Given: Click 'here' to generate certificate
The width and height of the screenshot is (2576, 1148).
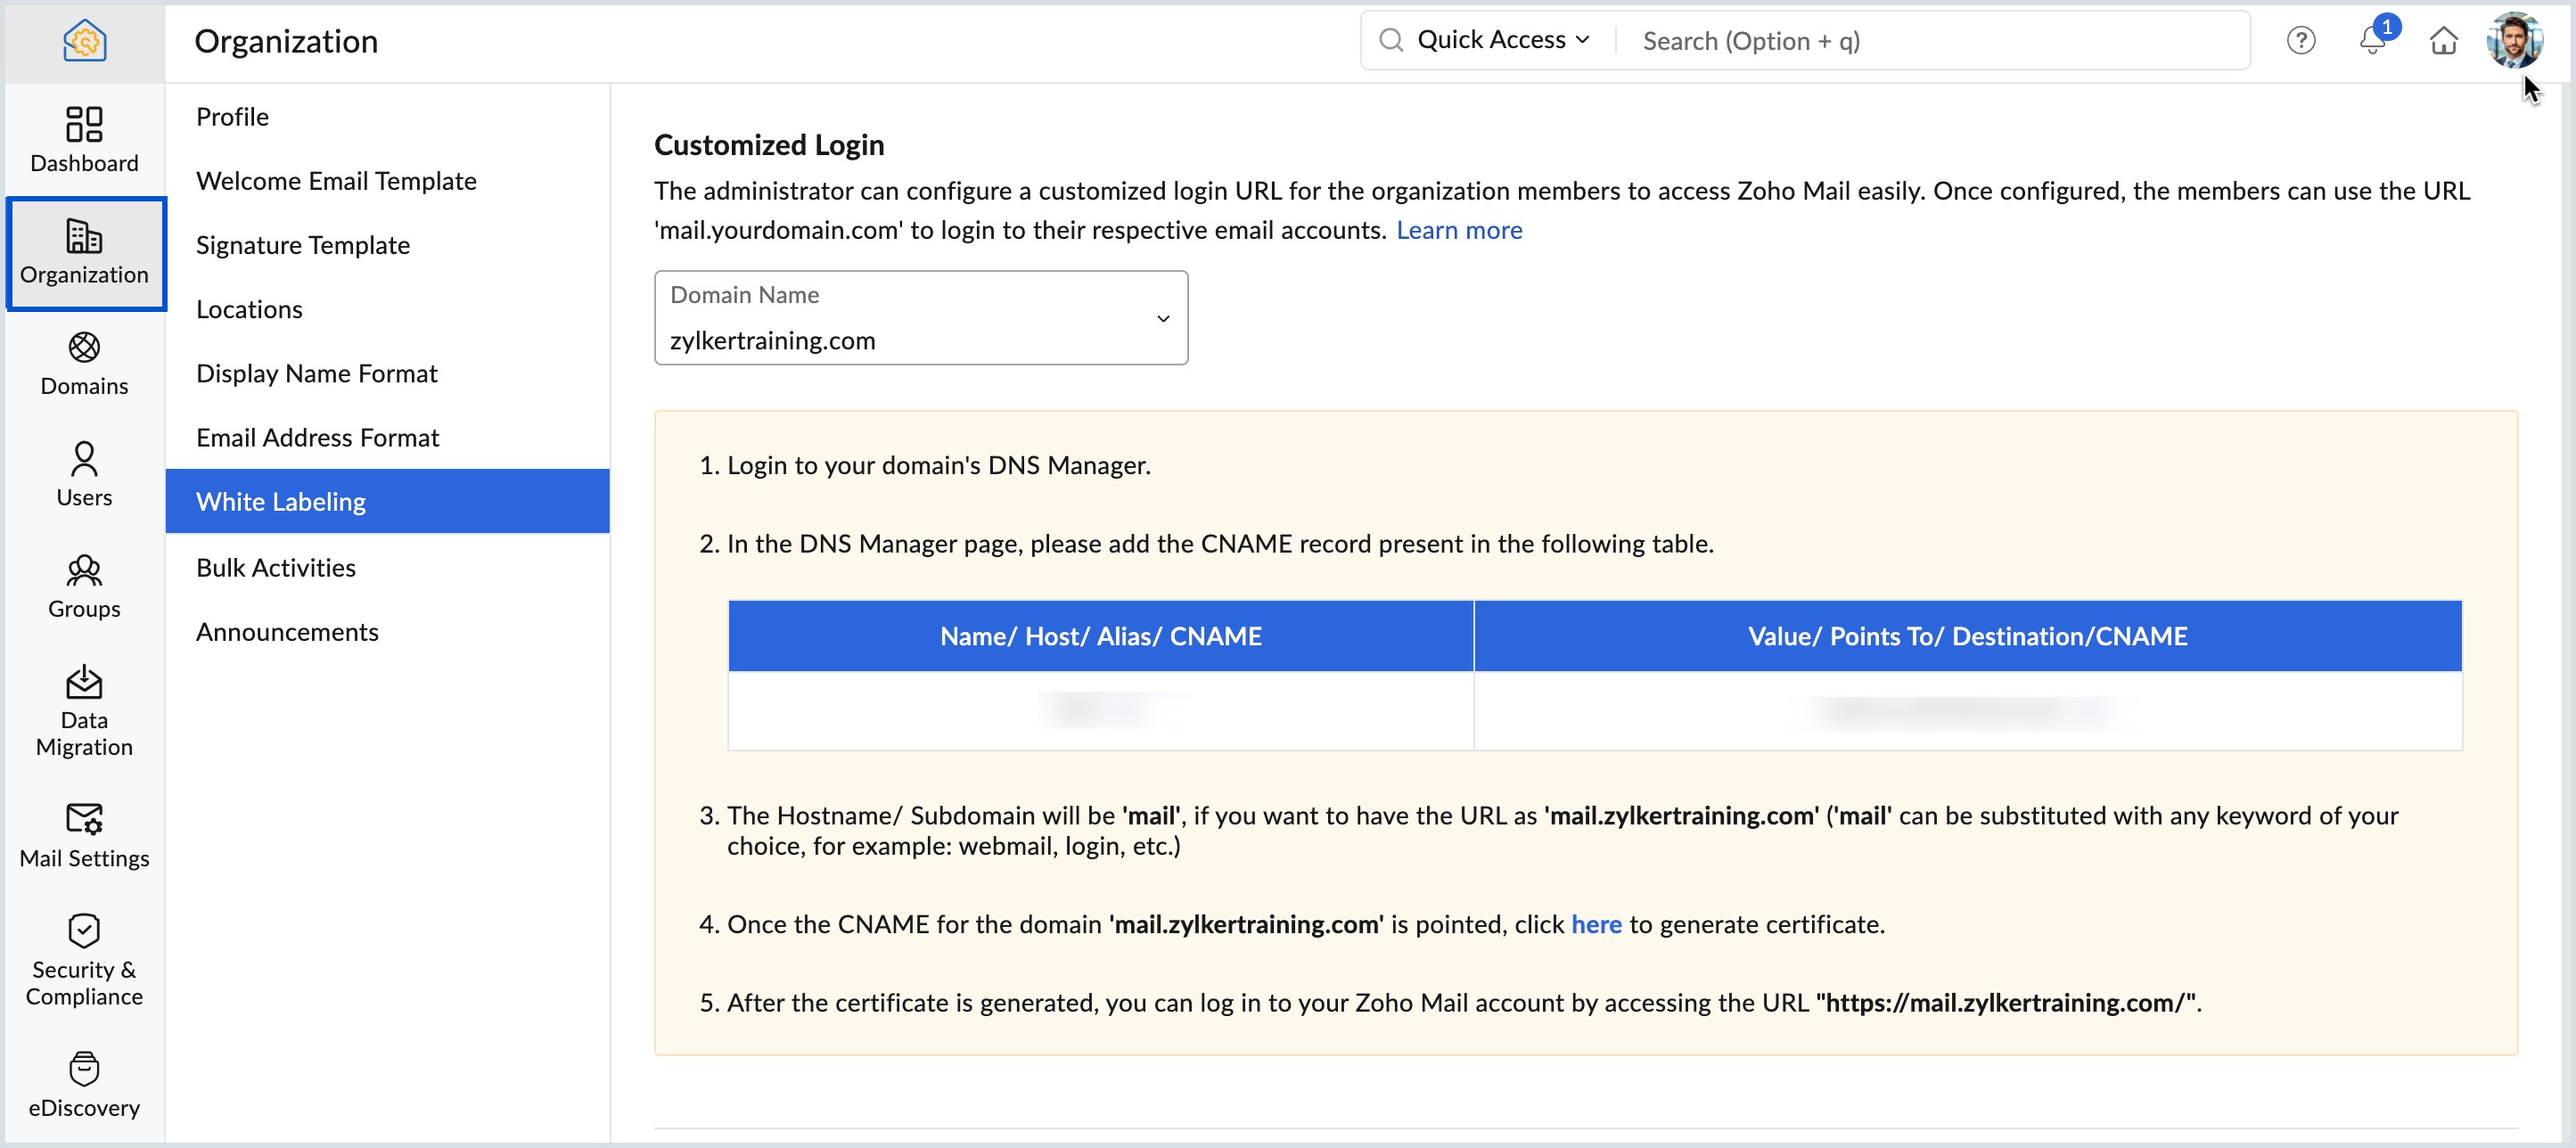Looking at the screenshot, I should pos(1595,924).
